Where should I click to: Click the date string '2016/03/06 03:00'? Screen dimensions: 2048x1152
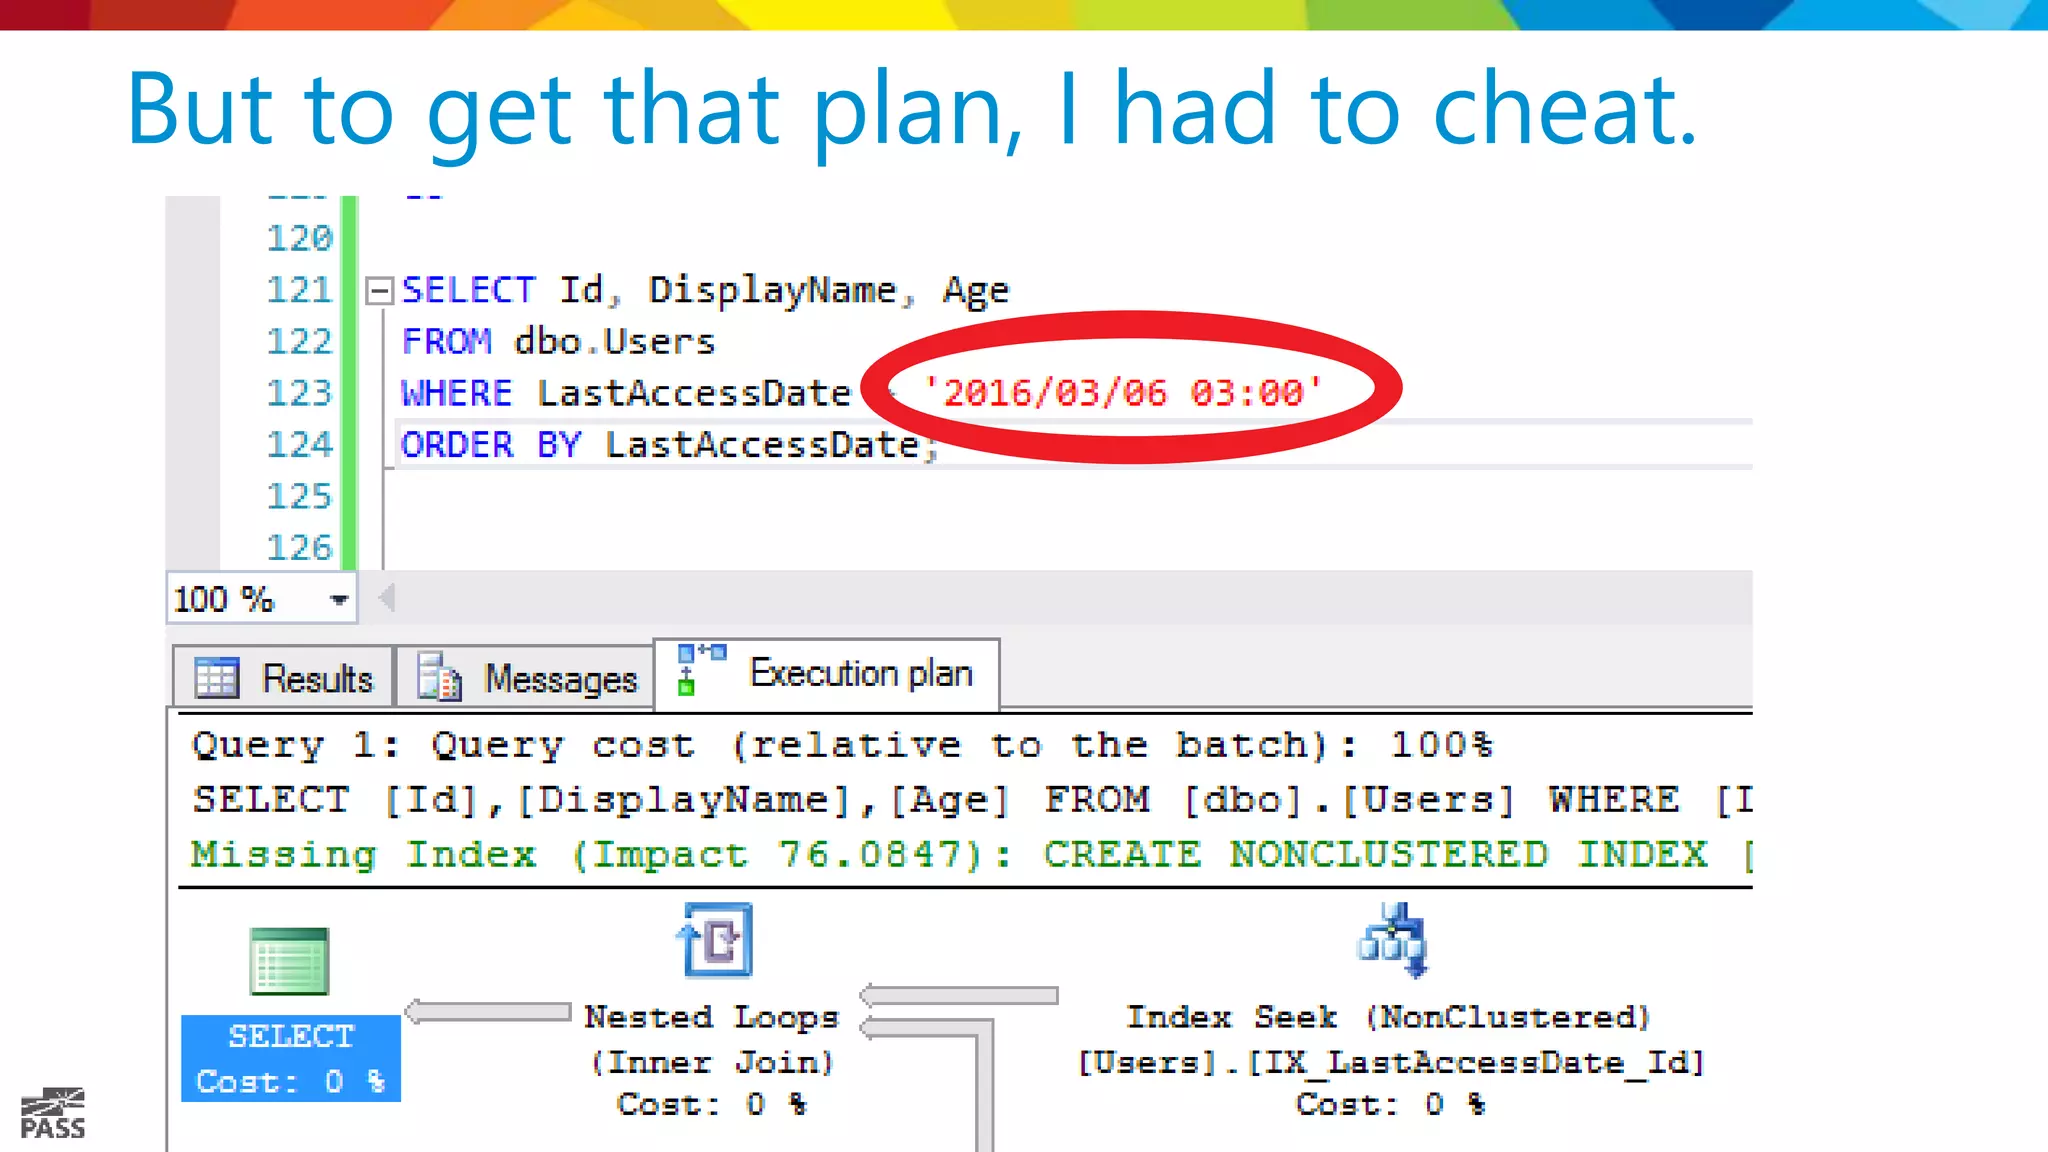(1122, 392)
